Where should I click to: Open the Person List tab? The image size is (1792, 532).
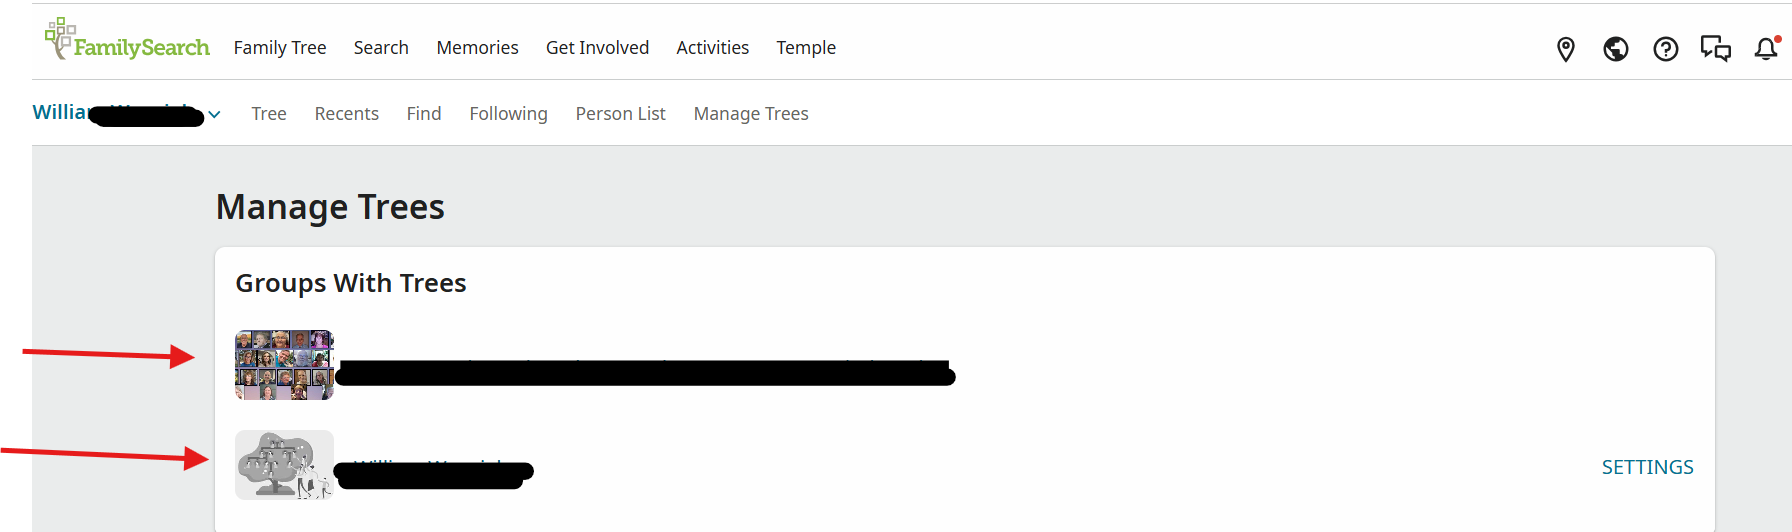point(620,114)
